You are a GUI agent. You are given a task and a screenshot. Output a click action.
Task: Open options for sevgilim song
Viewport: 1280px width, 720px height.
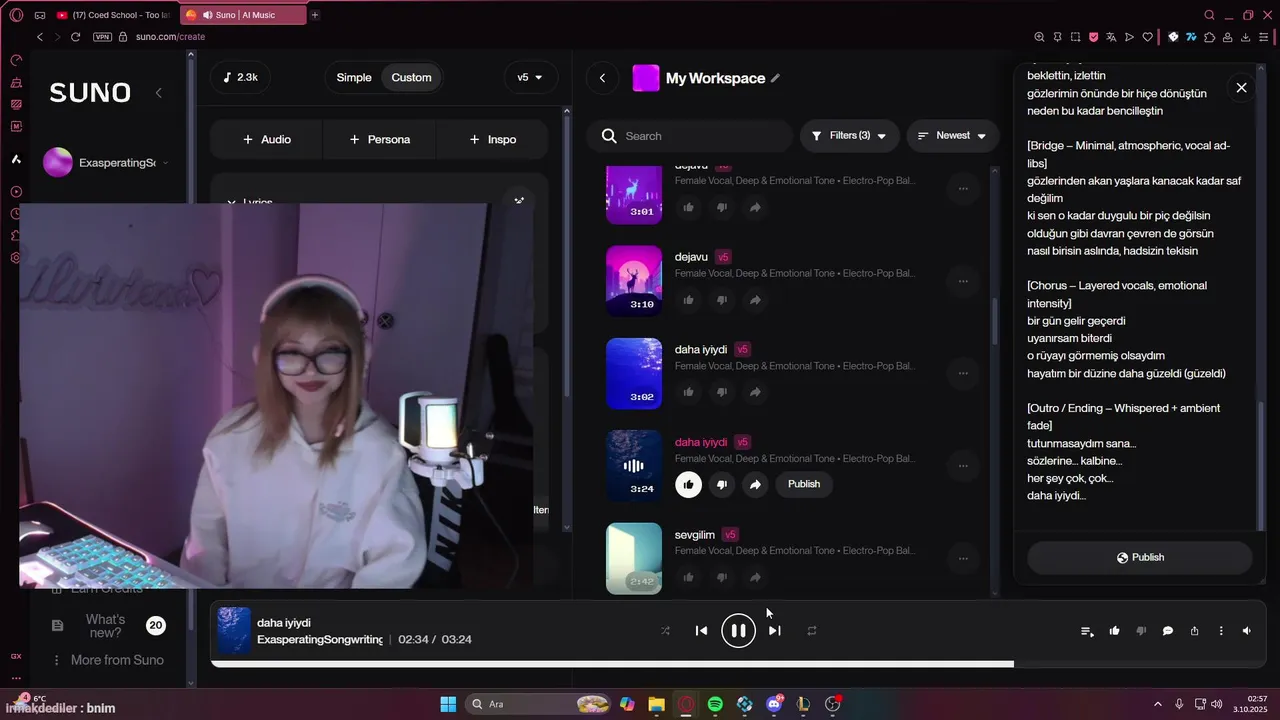[963, 558]
